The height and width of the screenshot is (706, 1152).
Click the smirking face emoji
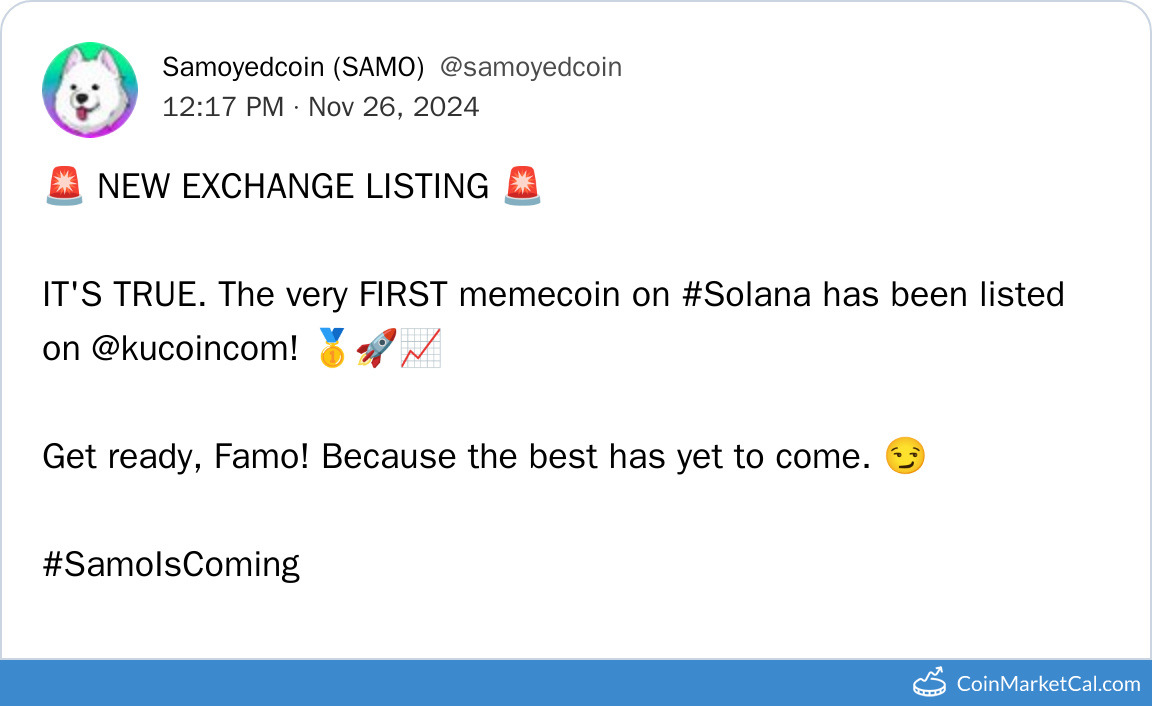(x=906, y=457)
